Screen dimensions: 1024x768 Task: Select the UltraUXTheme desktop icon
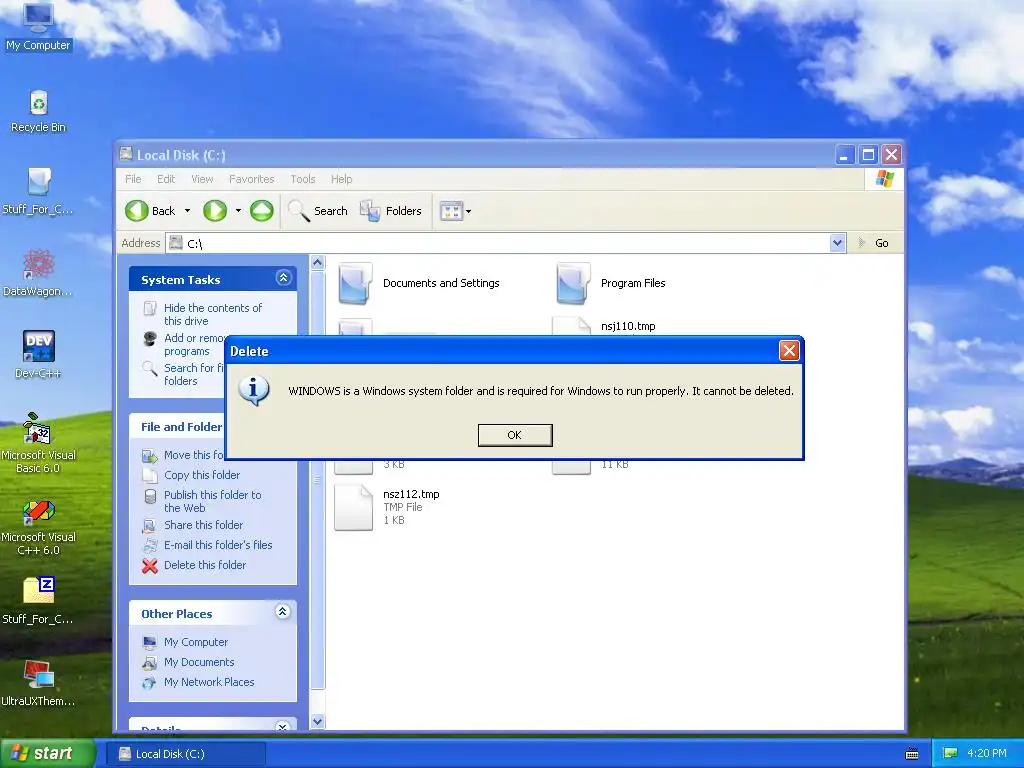[38, 683]
